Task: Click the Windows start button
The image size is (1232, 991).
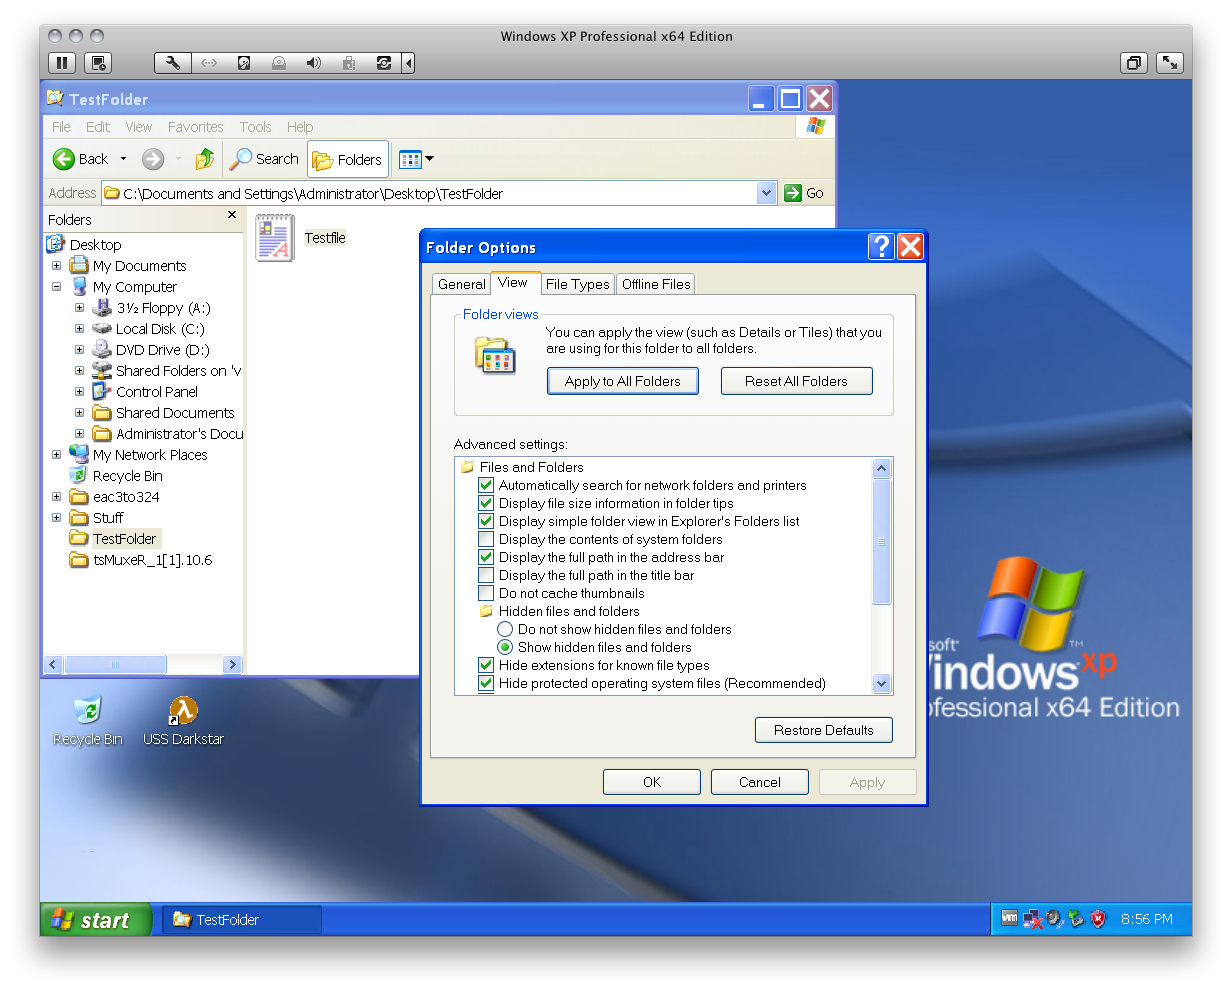Action: (x=95, y=920)
